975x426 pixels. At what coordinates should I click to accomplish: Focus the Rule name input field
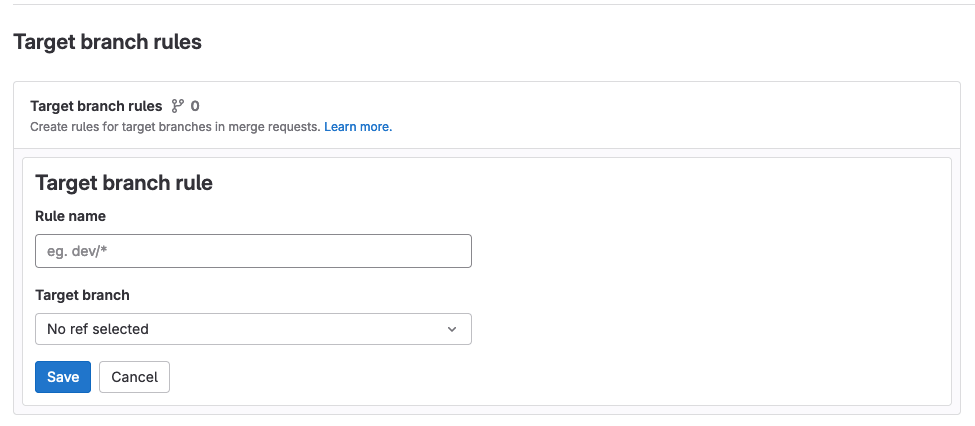point(253,251)
